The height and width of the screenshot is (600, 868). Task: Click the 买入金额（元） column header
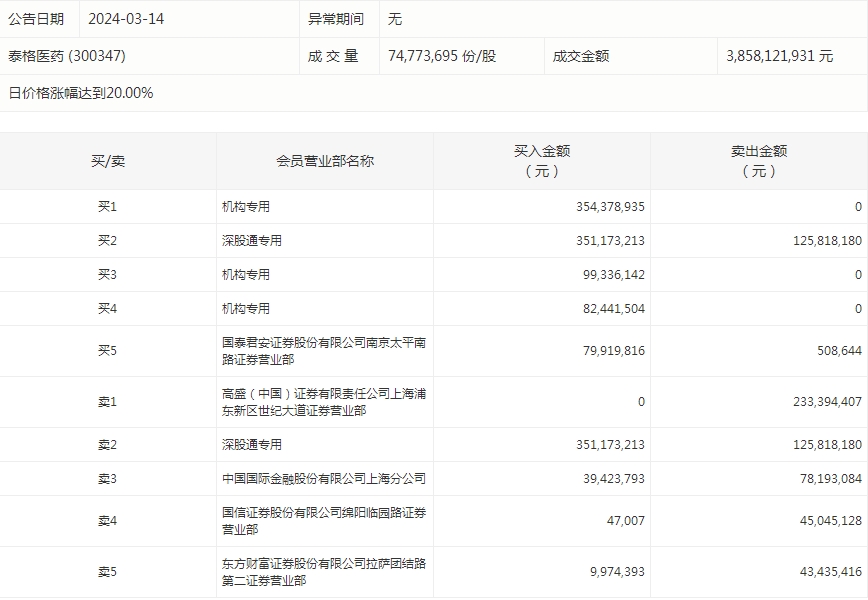[x=542, y=161]
